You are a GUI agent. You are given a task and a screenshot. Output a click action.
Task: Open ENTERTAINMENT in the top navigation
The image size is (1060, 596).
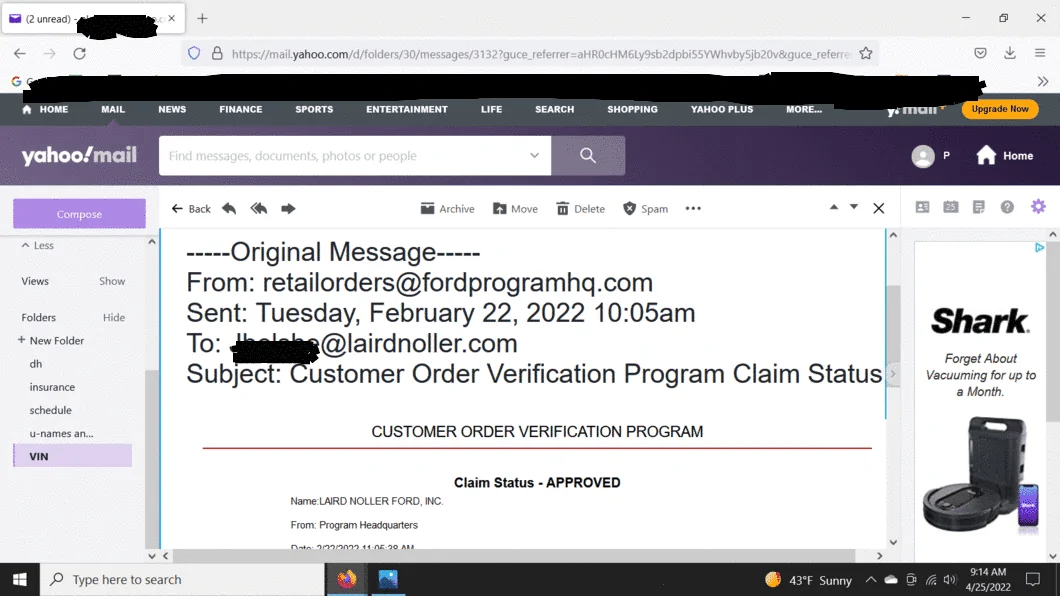coord(407,109)
